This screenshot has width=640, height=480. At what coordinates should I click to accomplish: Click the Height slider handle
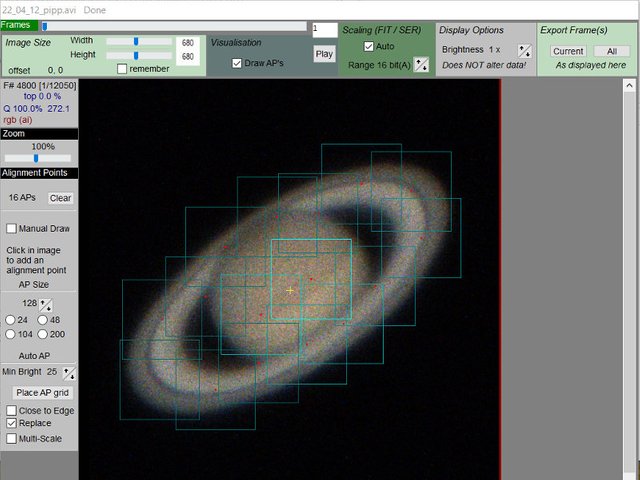(136, 55)
